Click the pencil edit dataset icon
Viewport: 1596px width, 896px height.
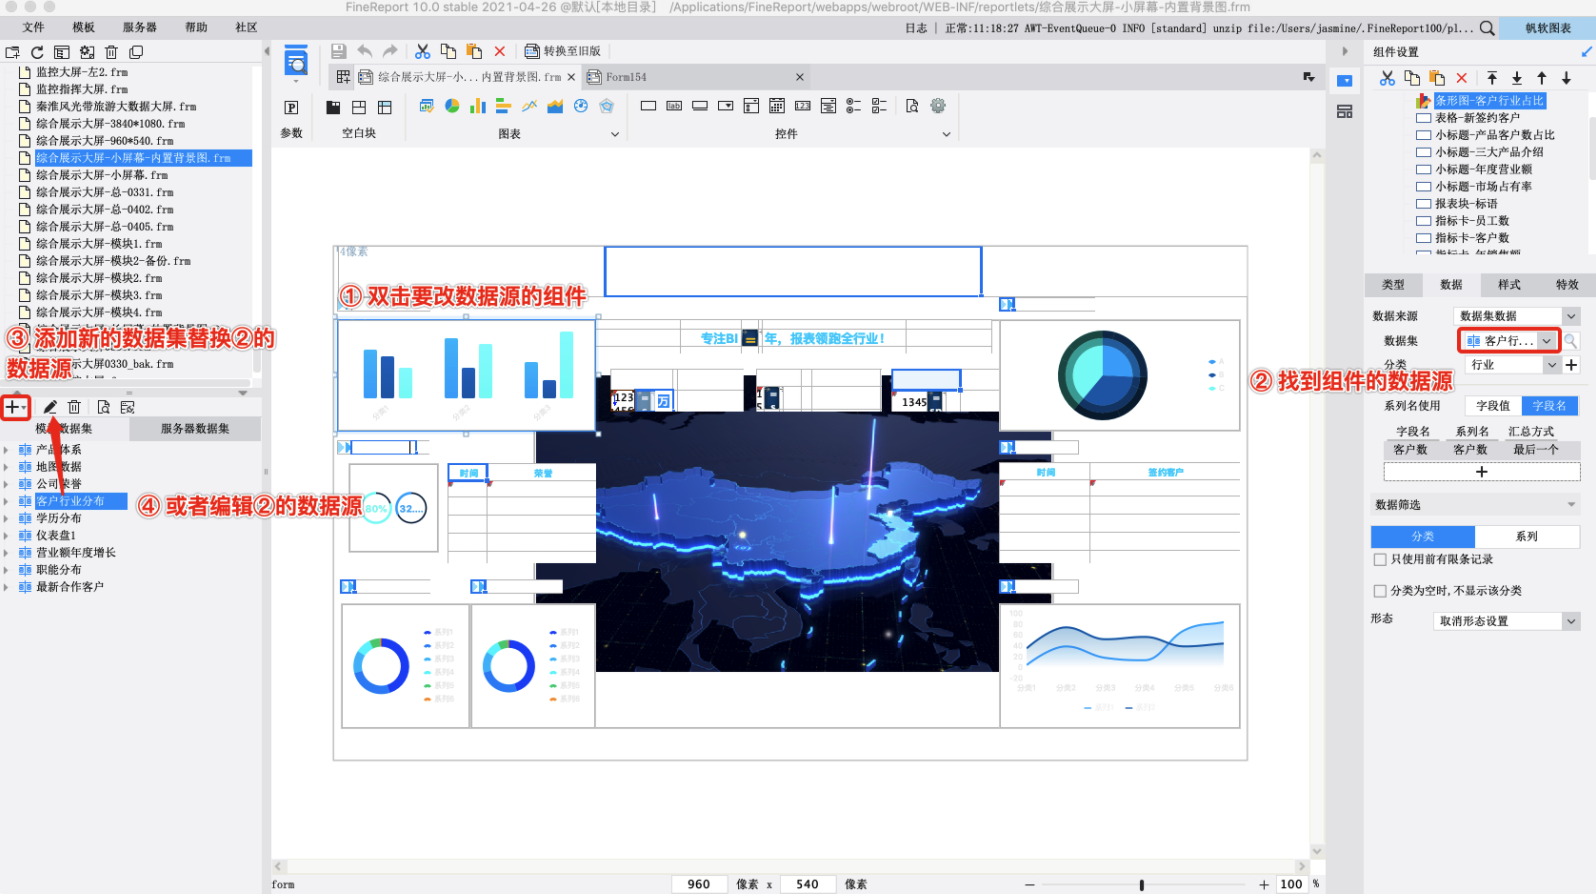coord(50,407)
